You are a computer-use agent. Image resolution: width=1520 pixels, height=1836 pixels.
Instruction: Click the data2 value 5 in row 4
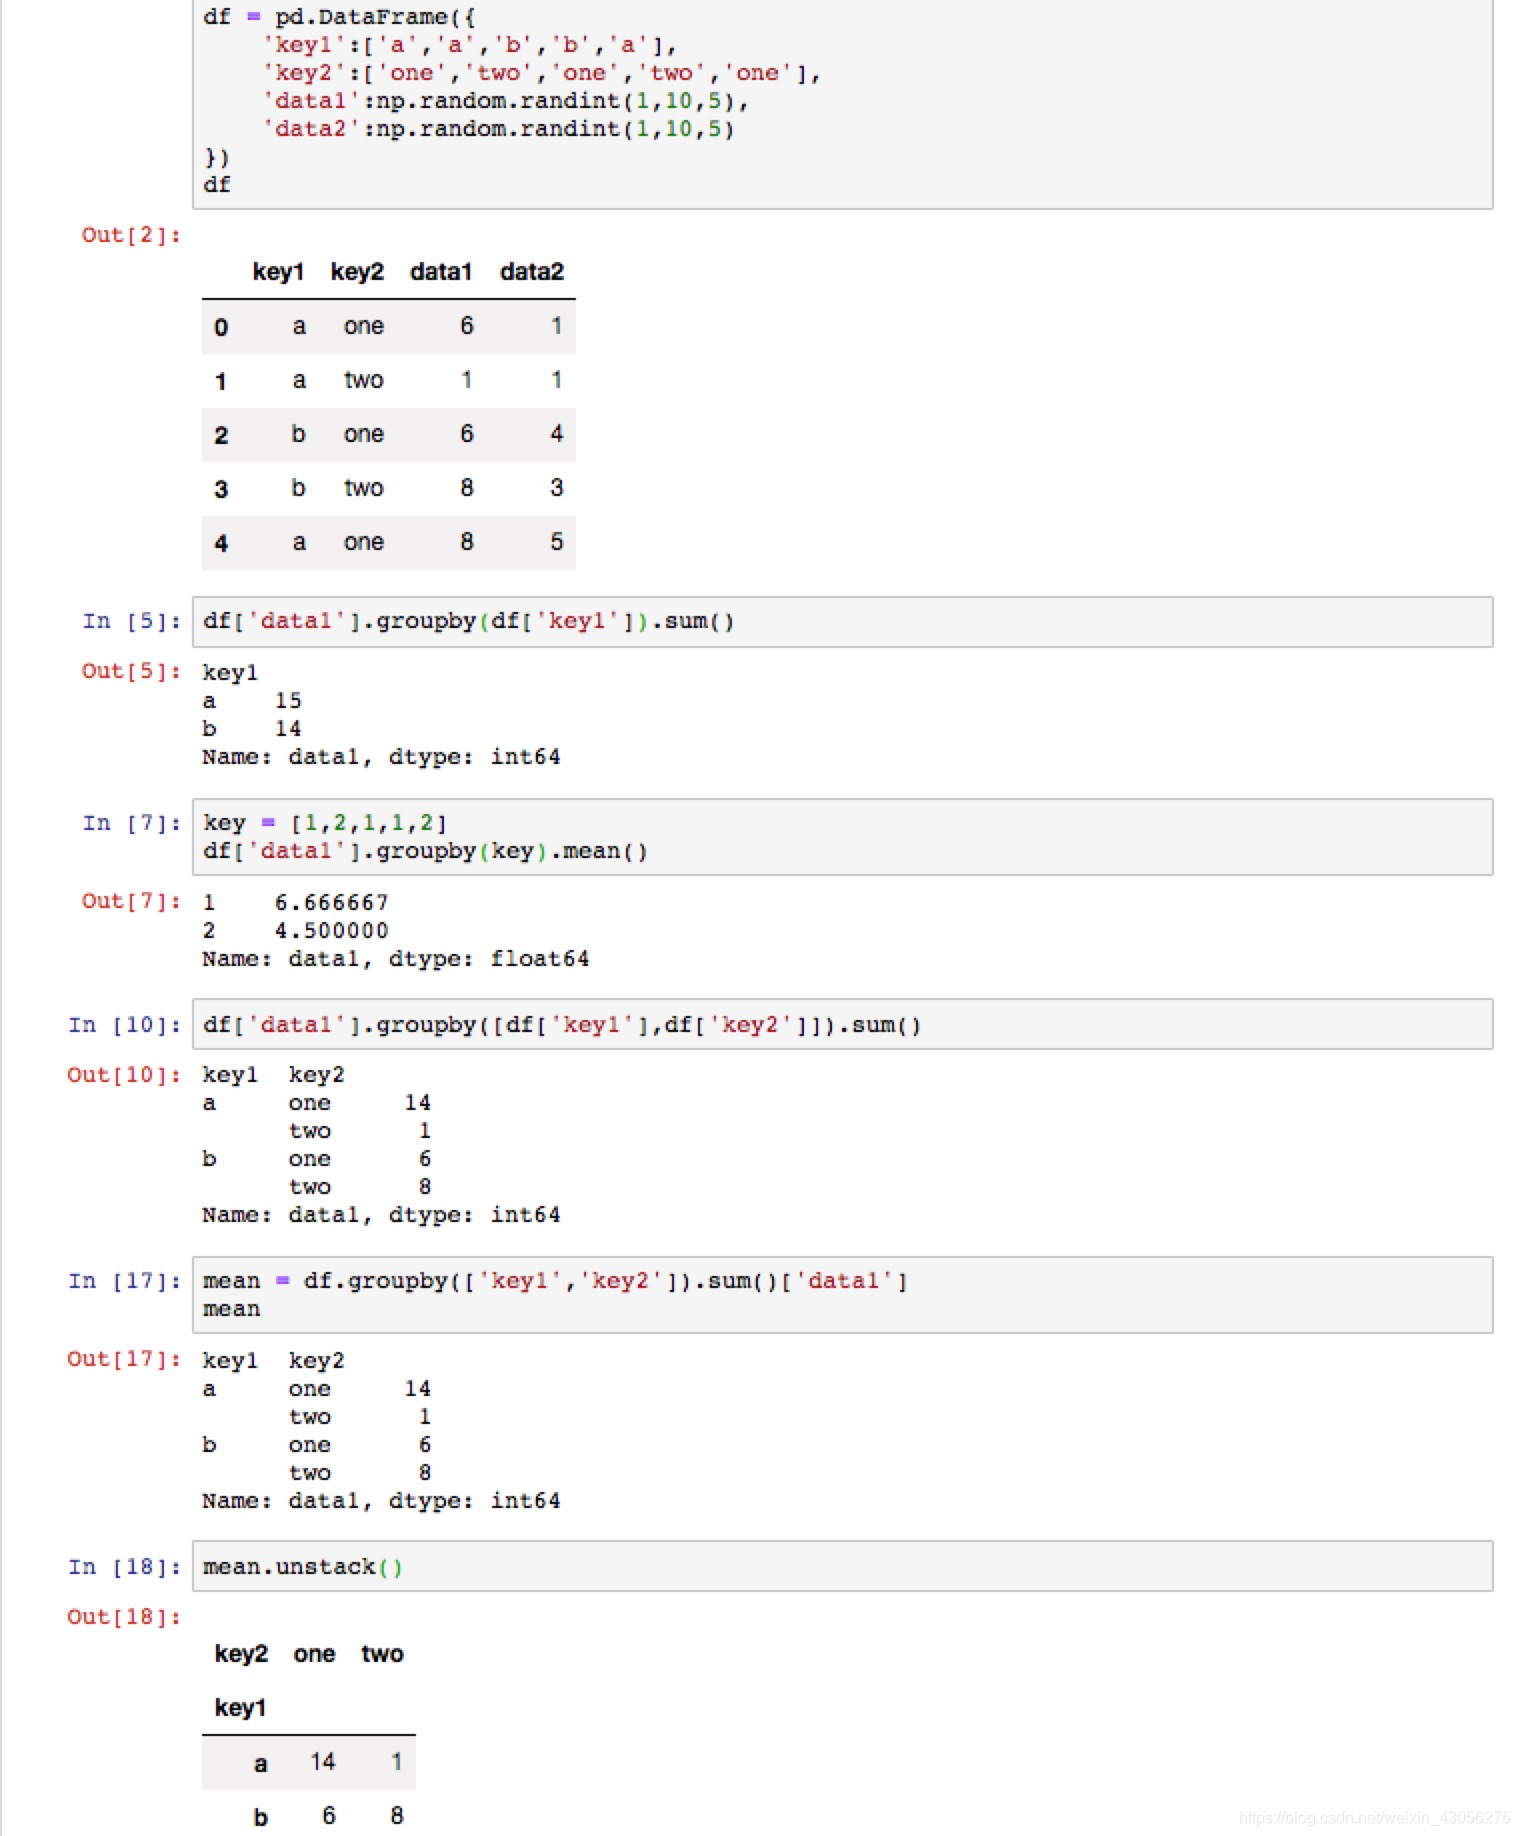[x=556, y=542]
